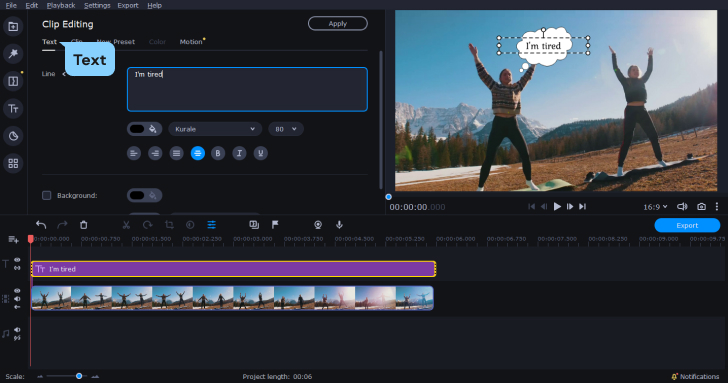Open the Titles sidebar tab
Image resolution: width=728 pixels, height=383 pixels.
[13, 109]
